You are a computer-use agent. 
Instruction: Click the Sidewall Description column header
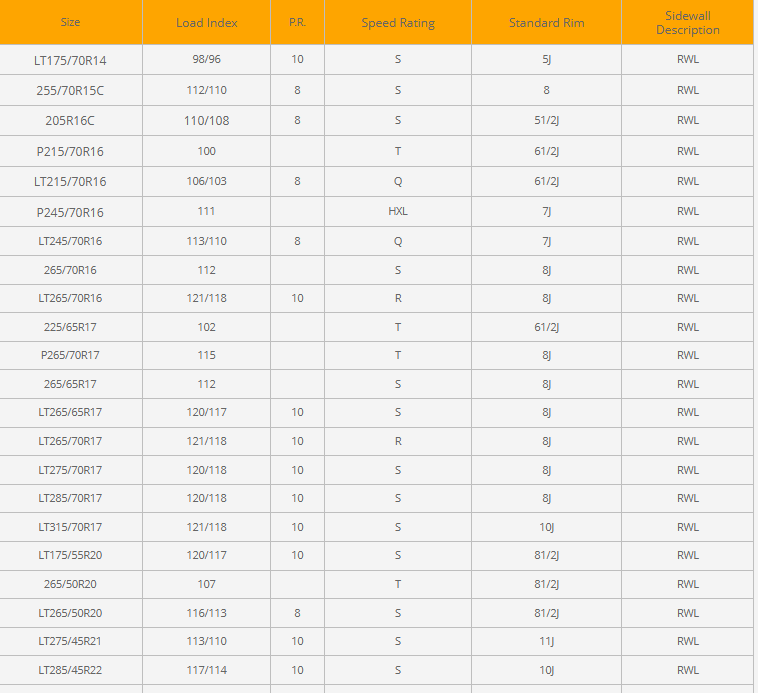688,23
